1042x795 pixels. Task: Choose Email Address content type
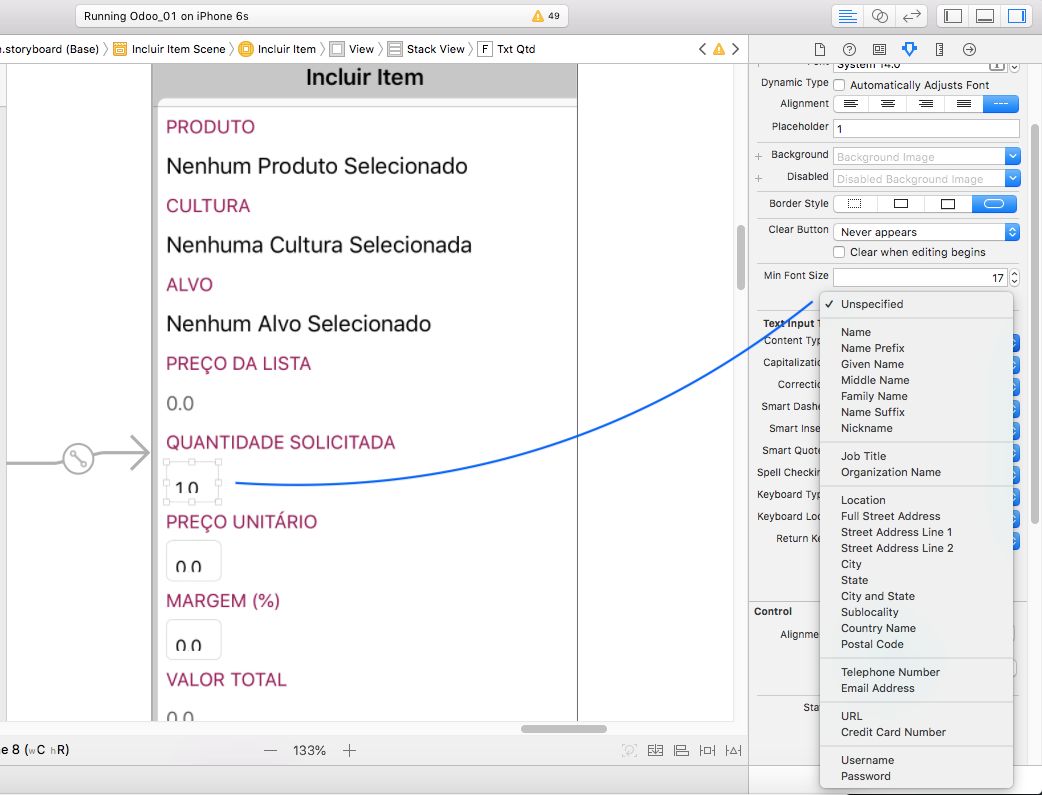[916, 688]
